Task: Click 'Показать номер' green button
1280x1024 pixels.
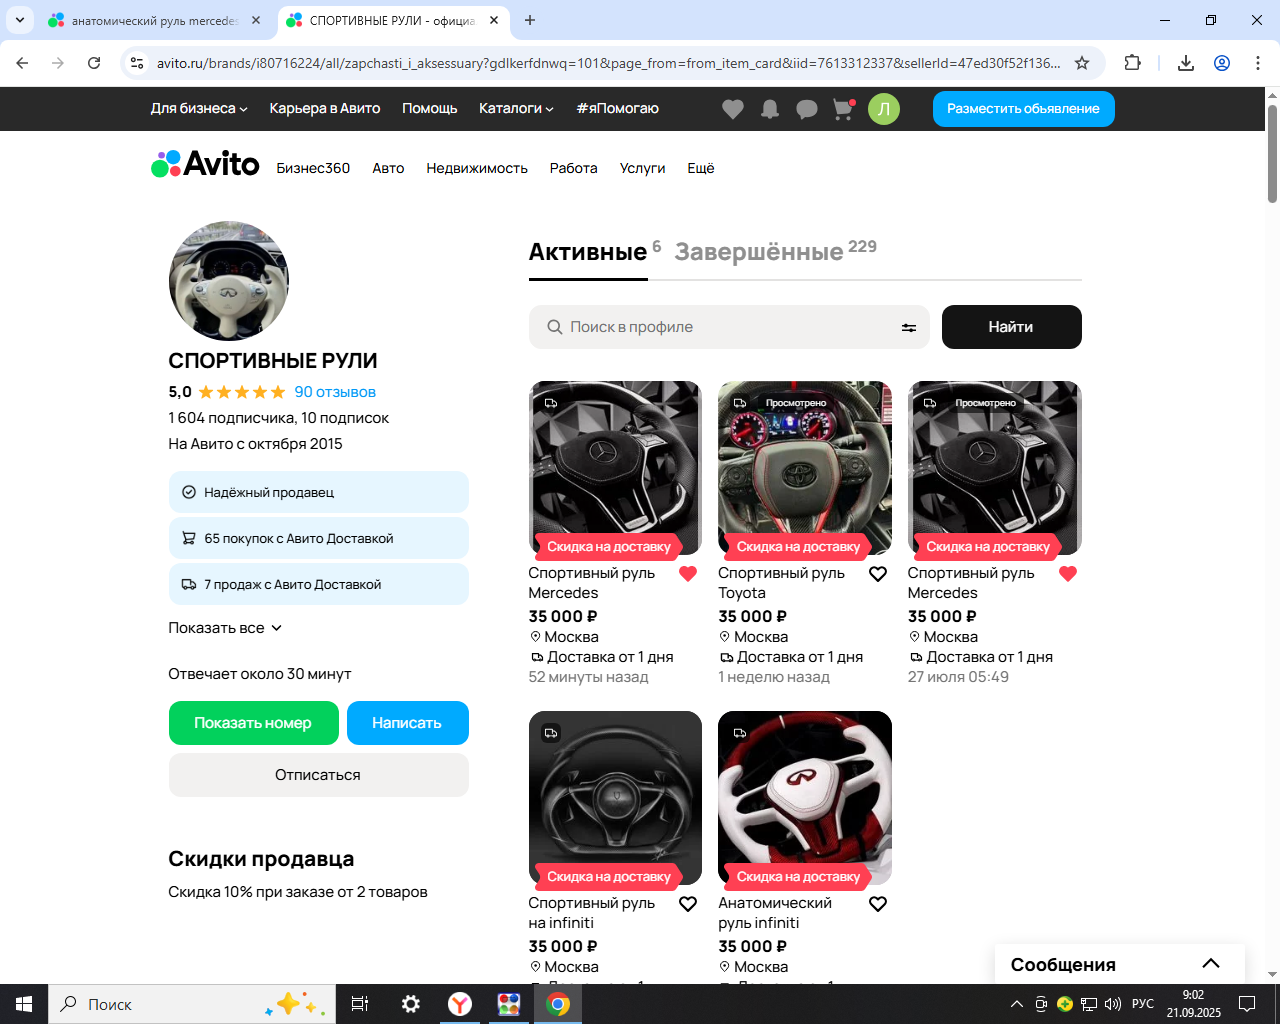Action: tap(253, 723)
